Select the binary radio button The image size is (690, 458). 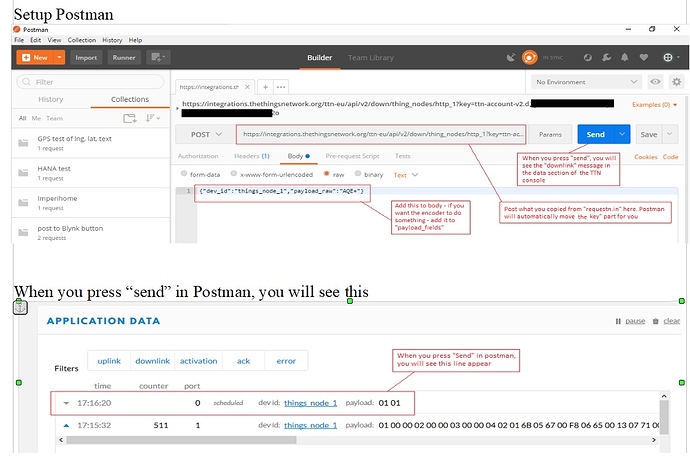click(358, 174)
